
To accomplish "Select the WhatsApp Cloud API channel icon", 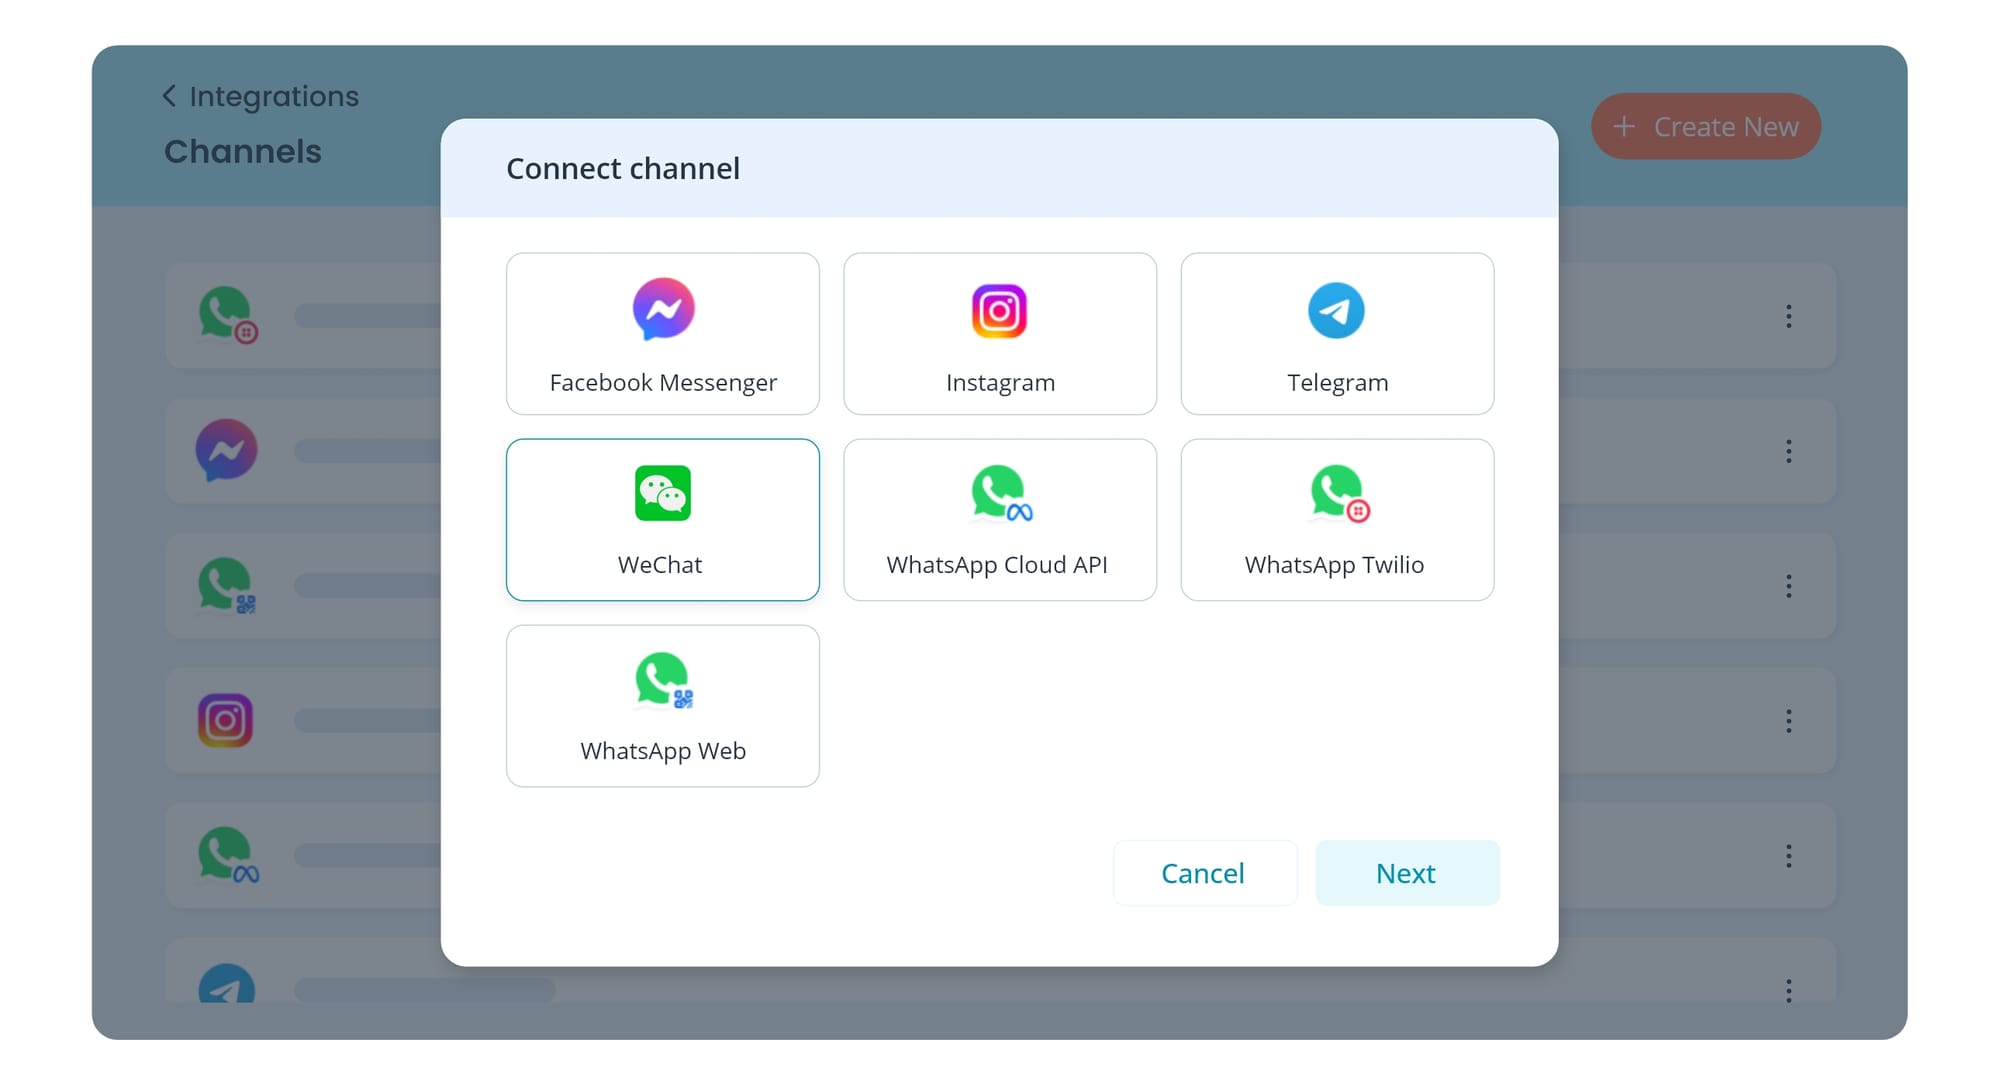I will click(999, 492).
